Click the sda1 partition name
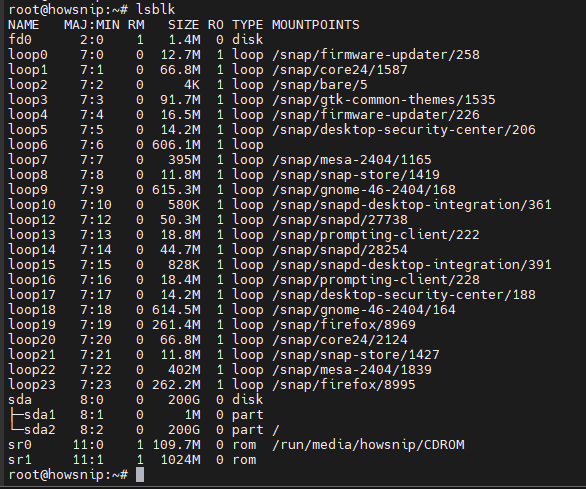The image size is (586, 489). [40, 415]
